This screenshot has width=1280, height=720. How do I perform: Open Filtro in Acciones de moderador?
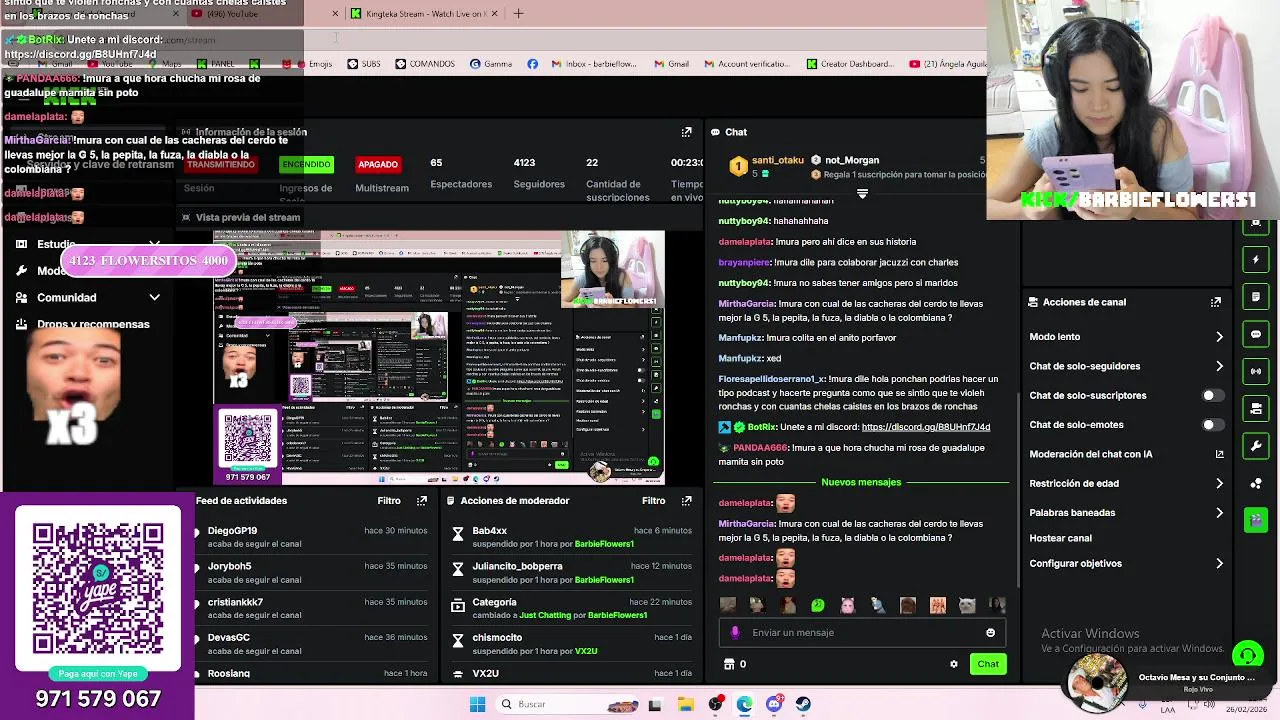653,501
